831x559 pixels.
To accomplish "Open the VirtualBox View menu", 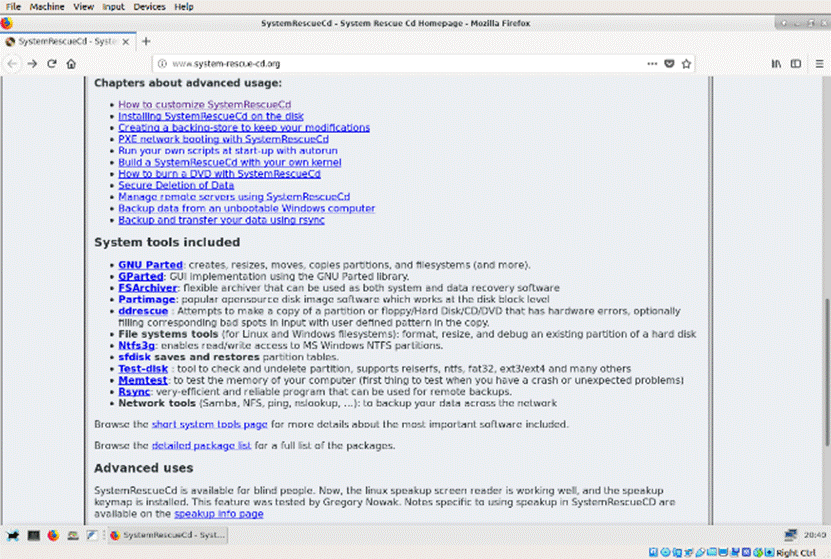I will coord(83,7).
